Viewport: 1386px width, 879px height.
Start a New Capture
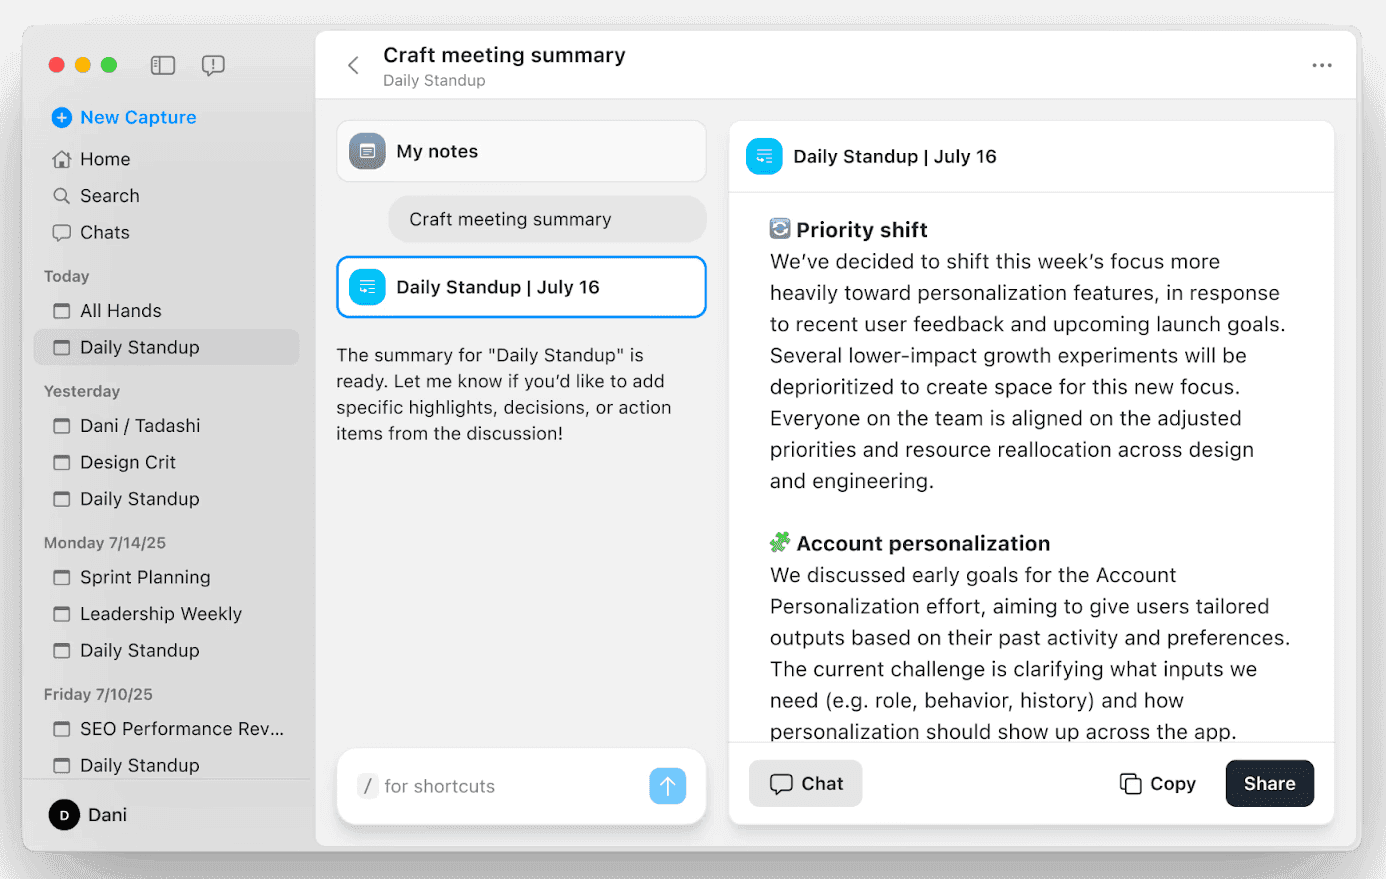[x=122, y=117]
